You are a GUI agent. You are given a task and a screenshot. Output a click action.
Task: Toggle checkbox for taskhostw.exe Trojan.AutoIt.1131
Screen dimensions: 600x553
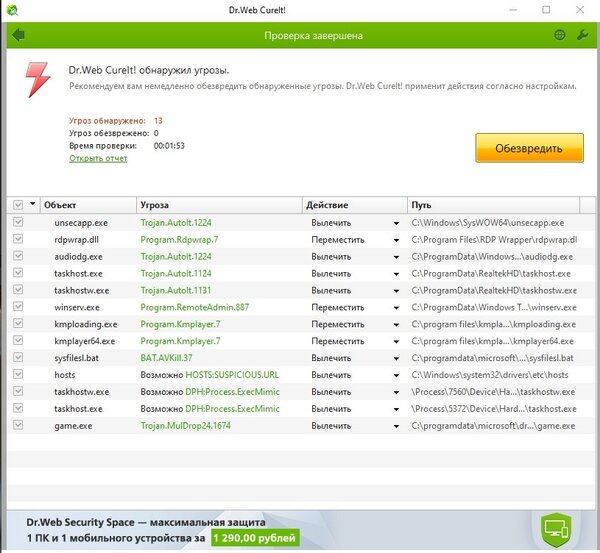[18, 290]
